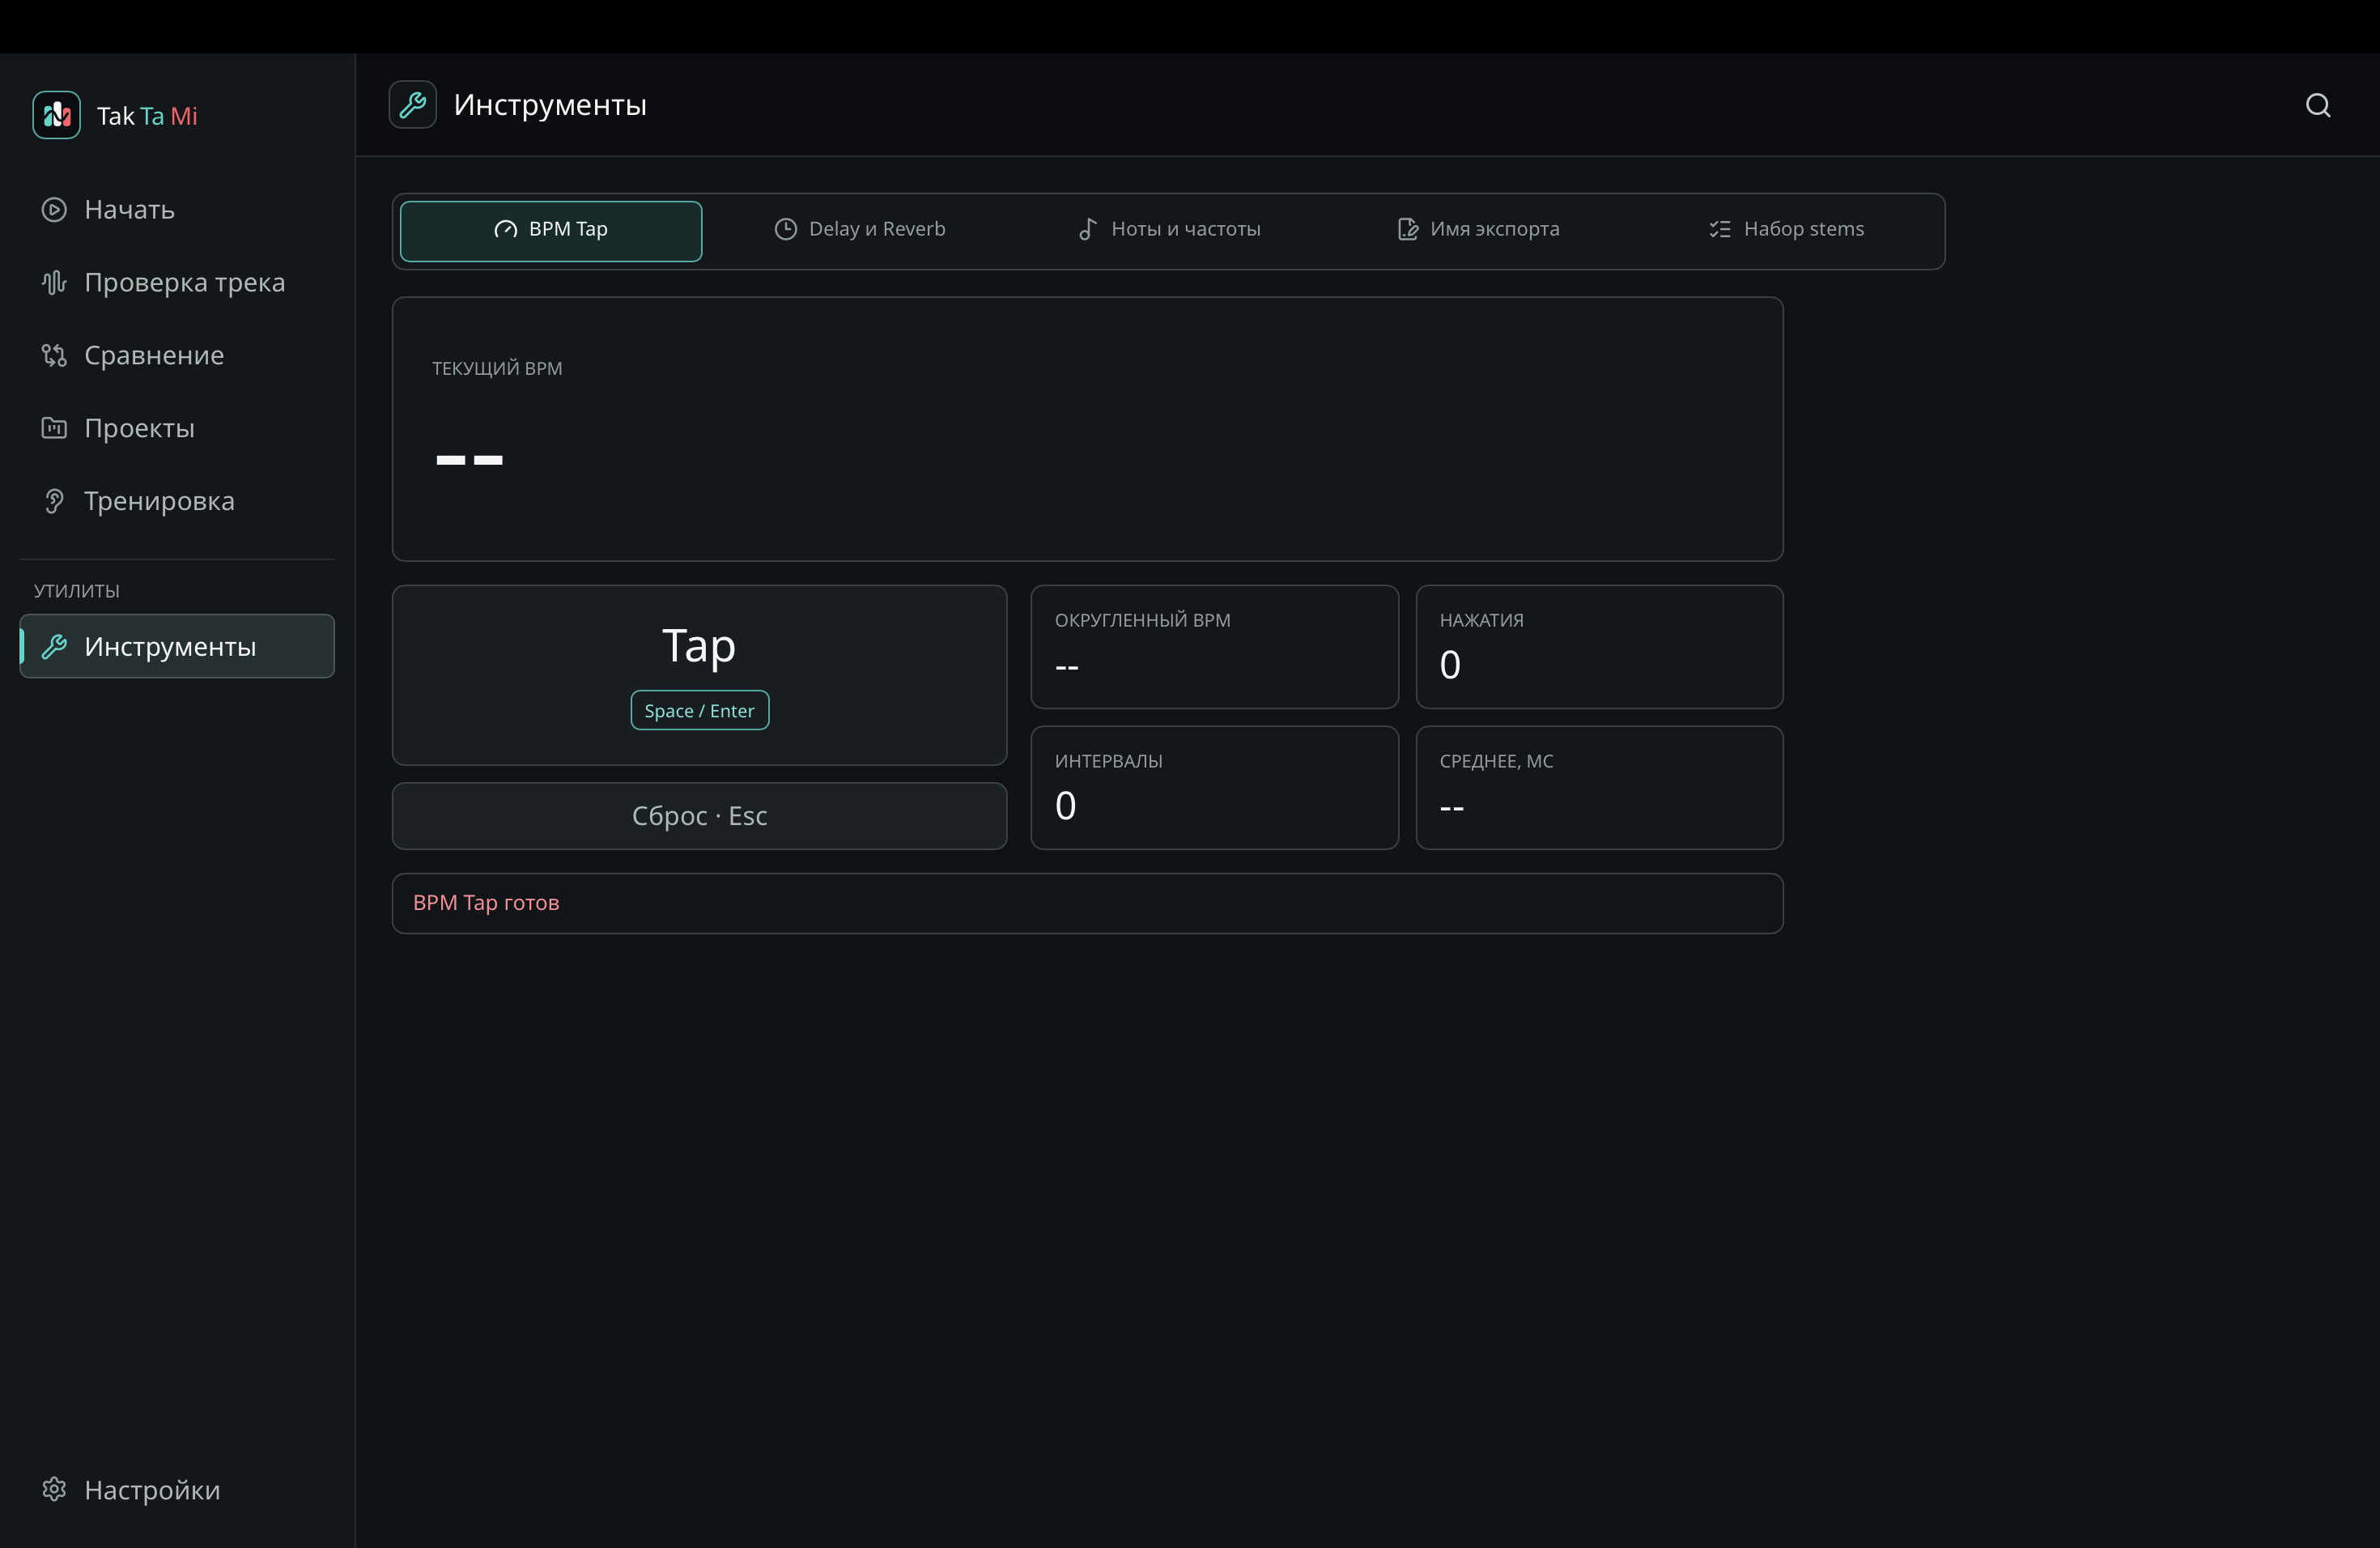
Task: Open the Ноты и частоты tab
Action: (1169, 231)
